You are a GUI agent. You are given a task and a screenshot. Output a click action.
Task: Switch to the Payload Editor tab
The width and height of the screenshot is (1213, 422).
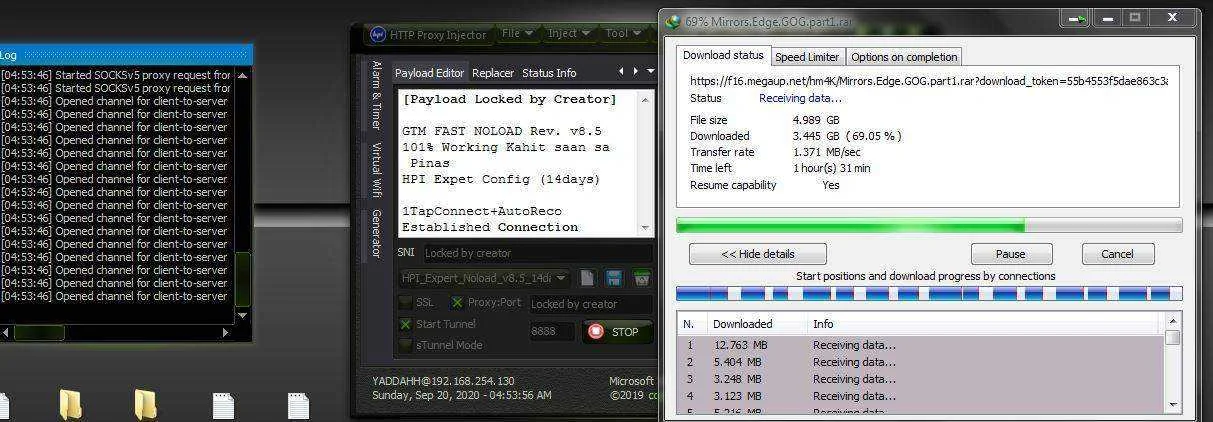[429, 73]
